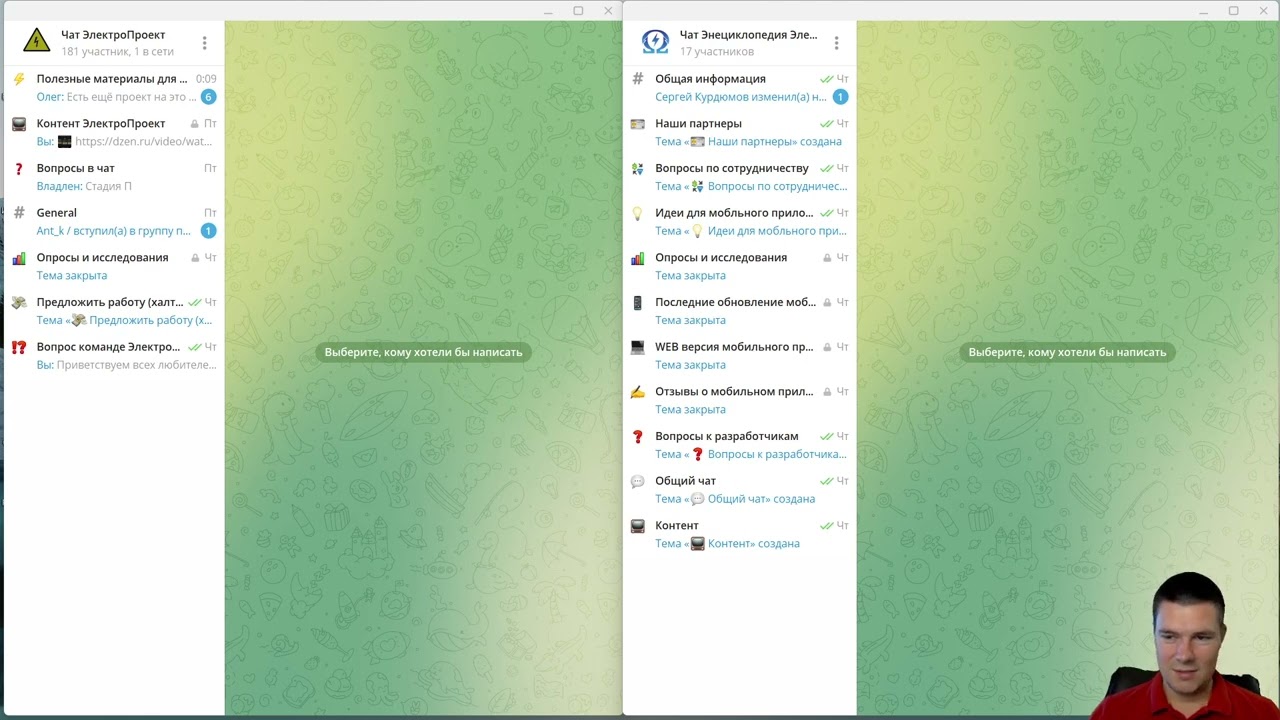The height and width of the screenshot is (720, 1280).
Task: Open the Полезные материалы для topic
Action: coord(113,88)
